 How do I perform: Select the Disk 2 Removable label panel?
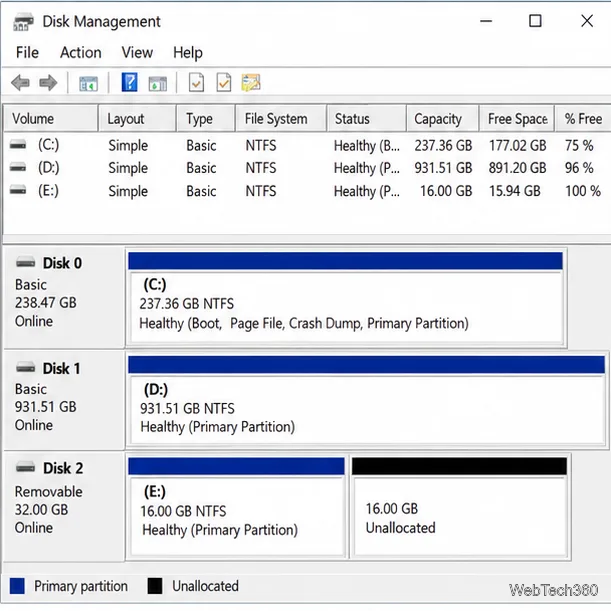pos(64,507)
